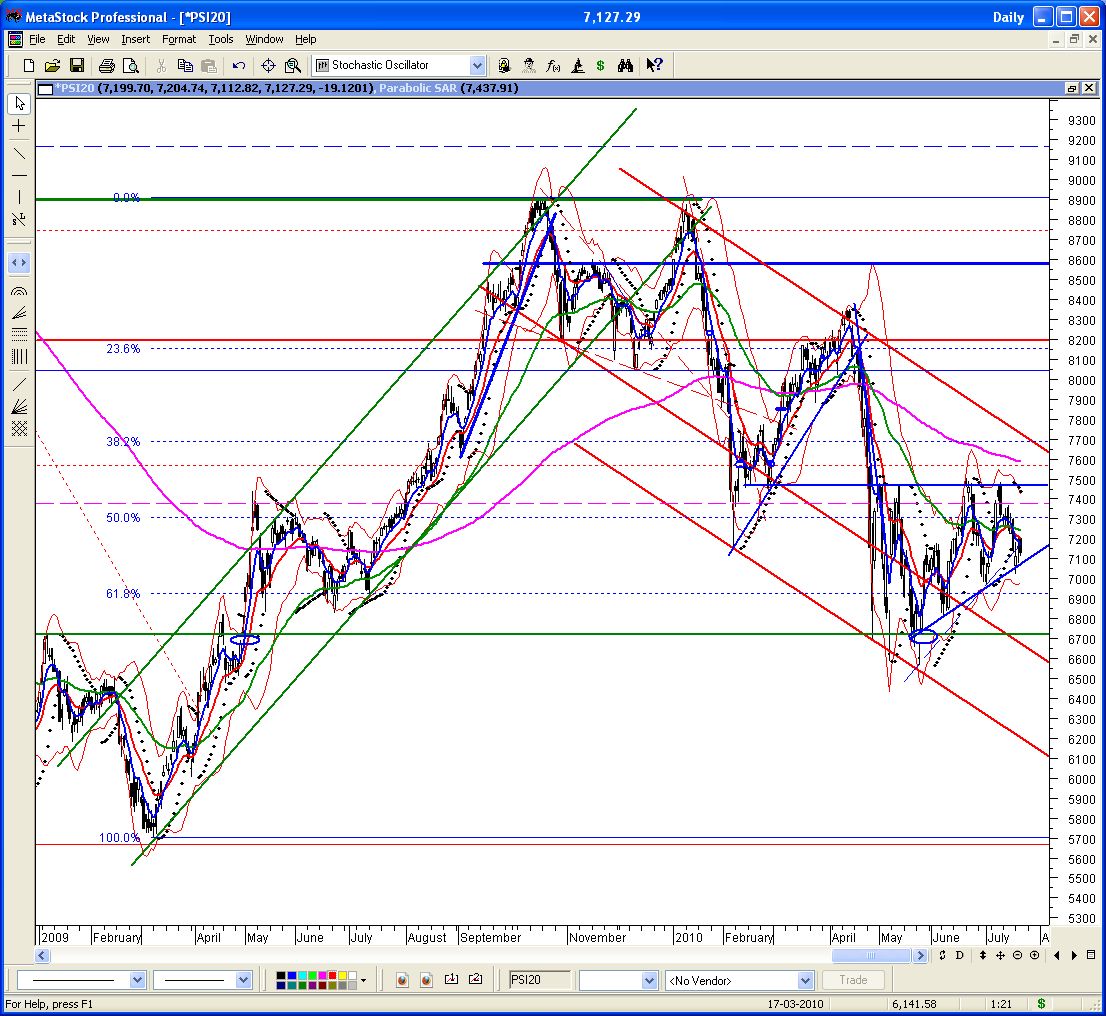The height and width of the screenshot is (1016, 1106).
Task: Open print preview
Action: click(130, 66)
